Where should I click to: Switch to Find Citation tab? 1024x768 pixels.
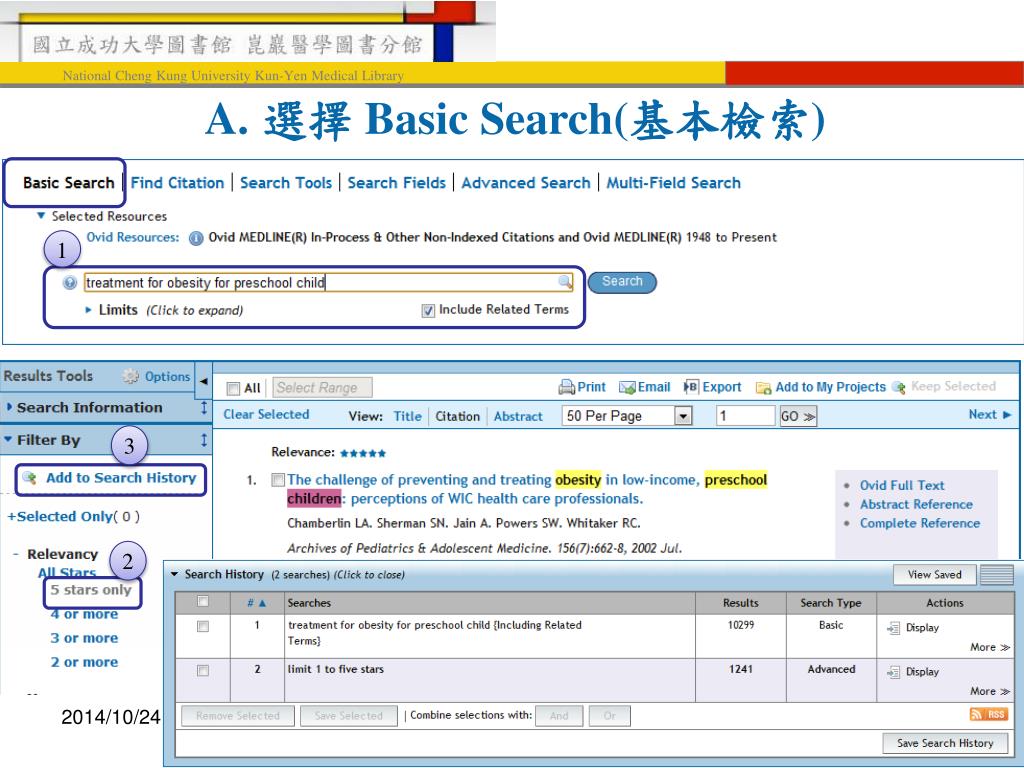click(x=177, y=183)
